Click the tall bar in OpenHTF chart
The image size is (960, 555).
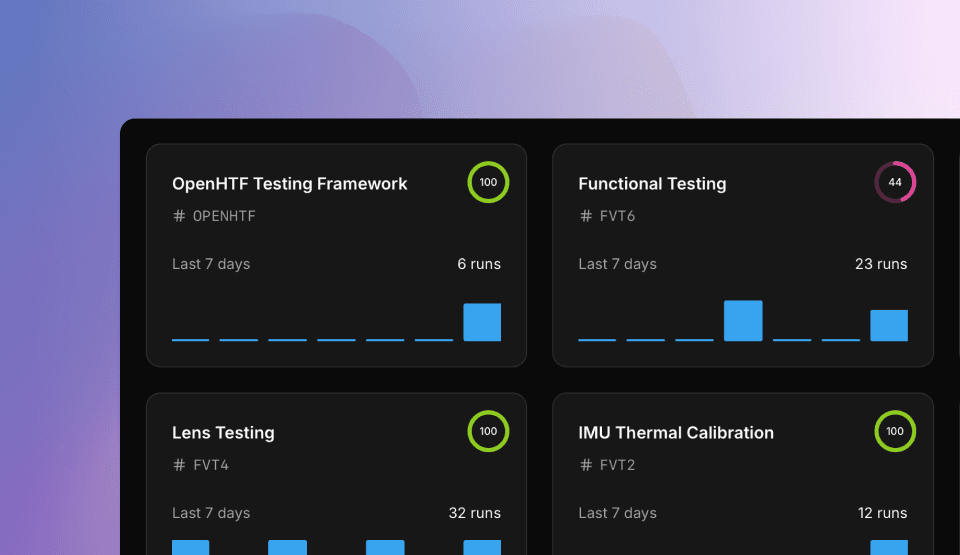482,322
